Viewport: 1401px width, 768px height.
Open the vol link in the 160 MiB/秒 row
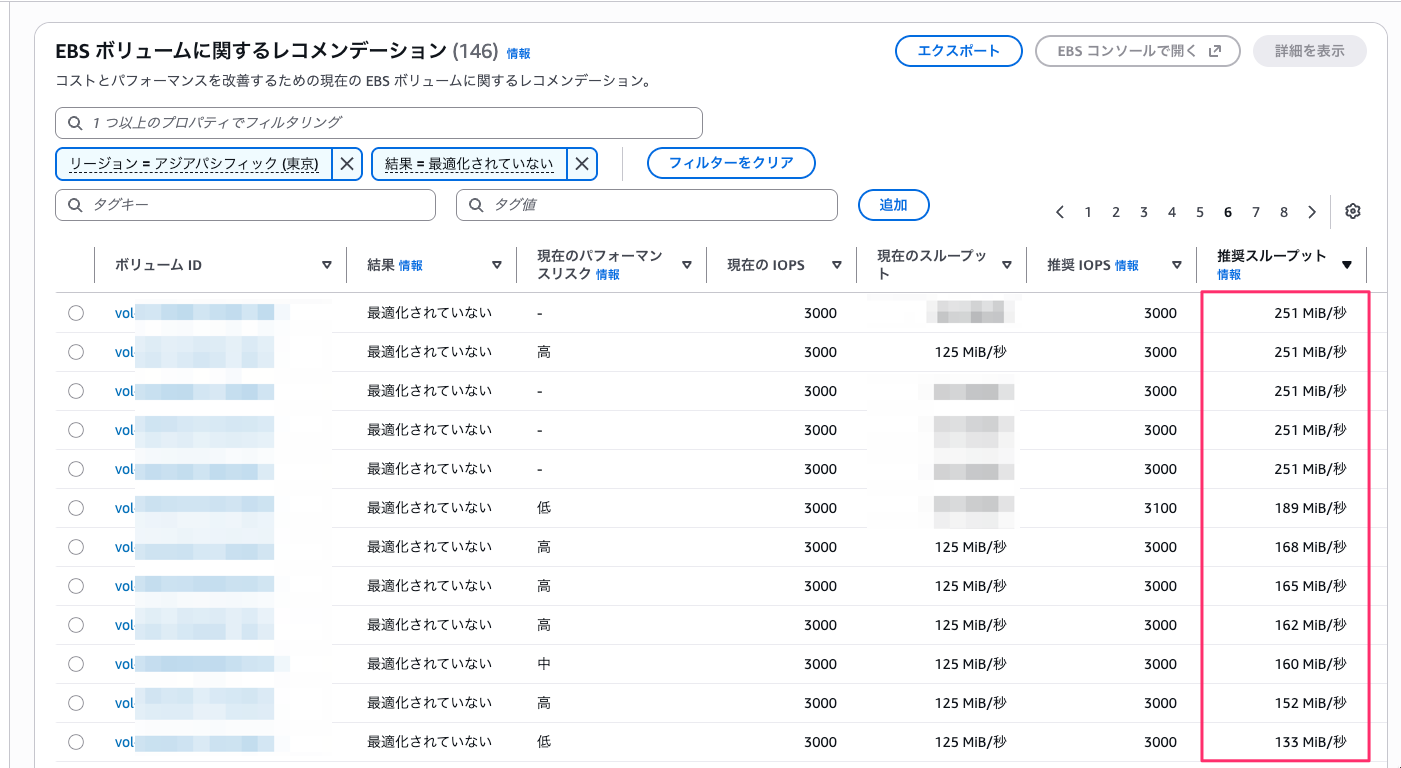pos(124,664)
